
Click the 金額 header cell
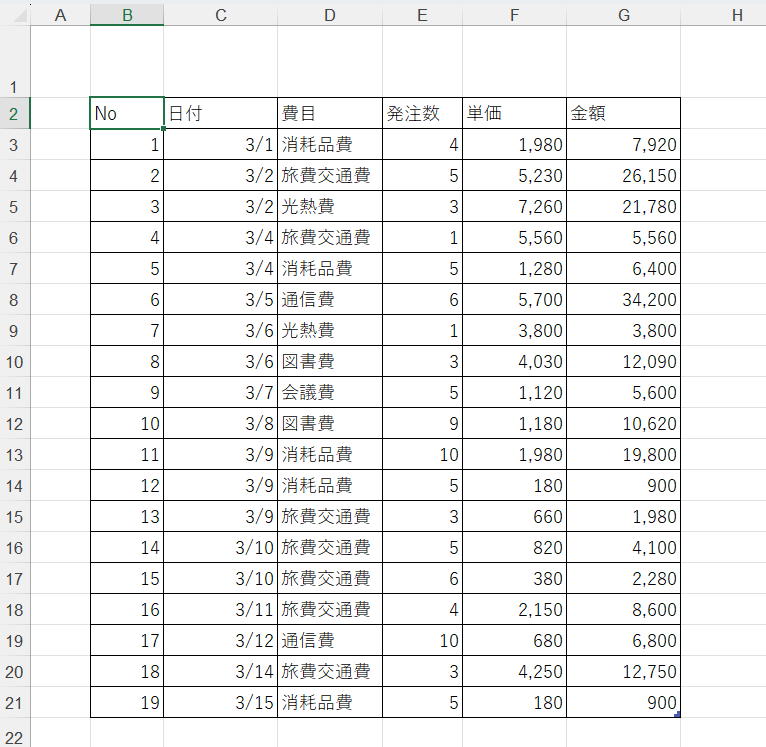(x=623, y=113)
